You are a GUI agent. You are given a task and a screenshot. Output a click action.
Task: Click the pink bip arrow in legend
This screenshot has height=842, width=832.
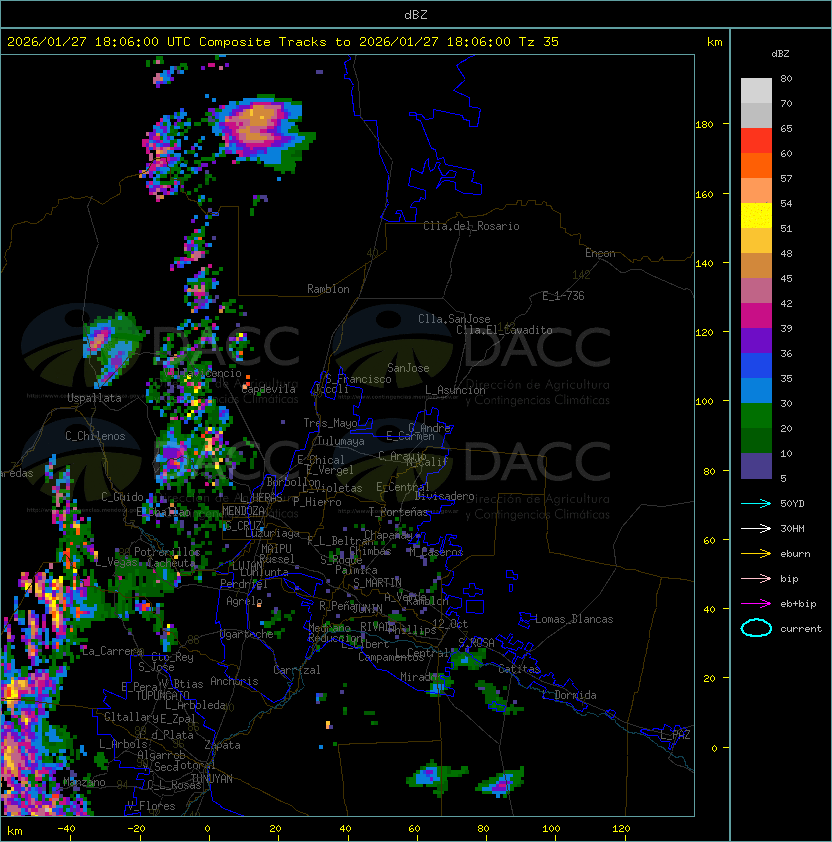click(x=756, y=578)
